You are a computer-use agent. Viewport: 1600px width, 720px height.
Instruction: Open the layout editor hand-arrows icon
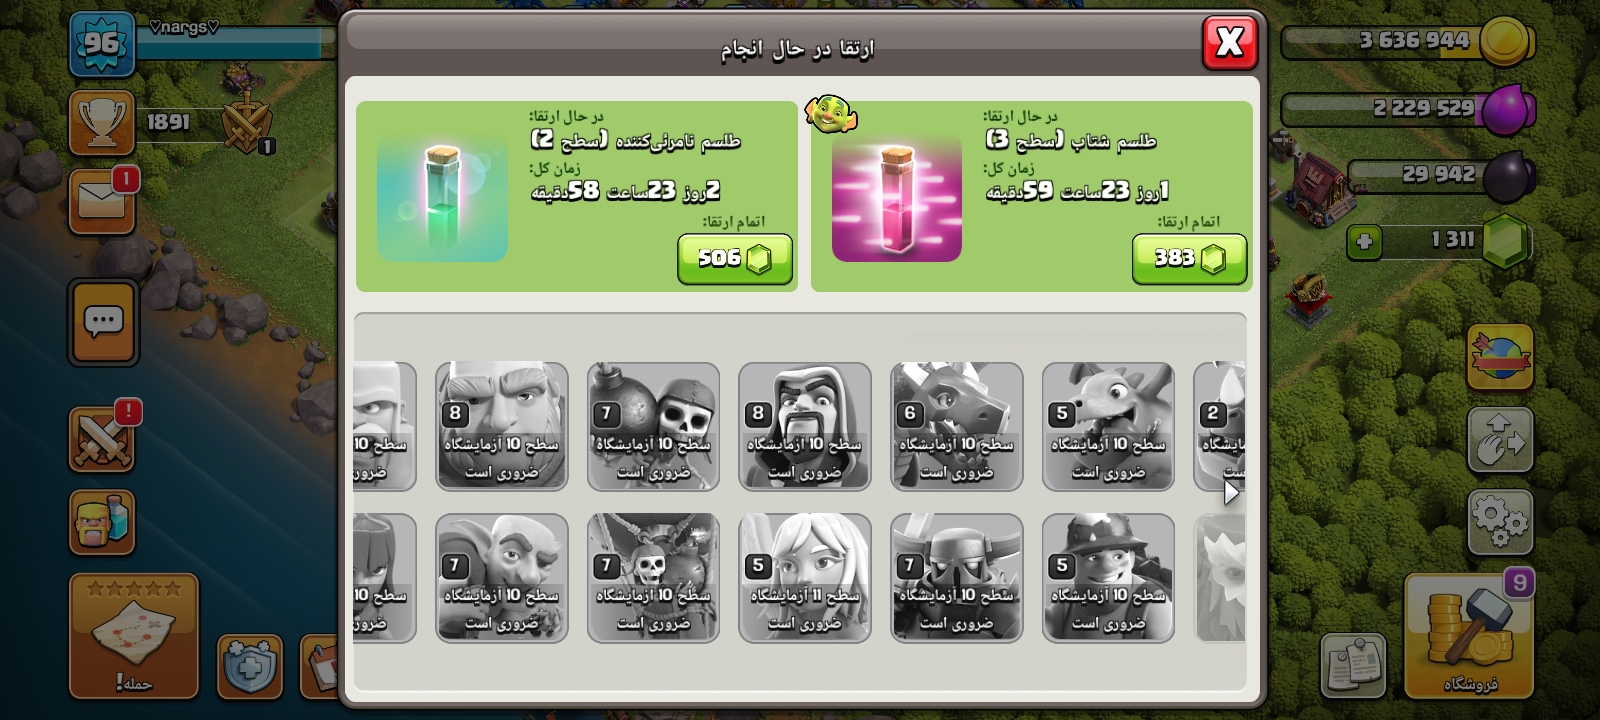pyautogui.click(x=1500, y=440)
